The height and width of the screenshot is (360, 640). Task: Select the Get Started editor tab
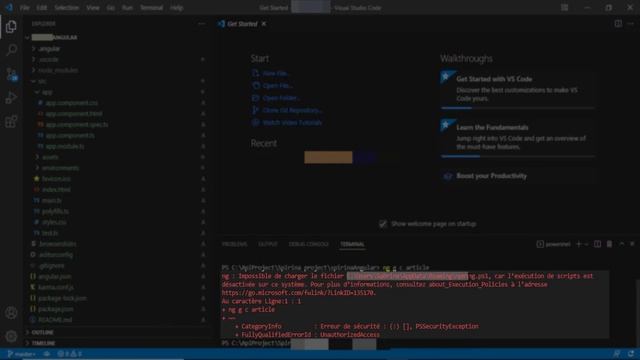tap(242, 24)
